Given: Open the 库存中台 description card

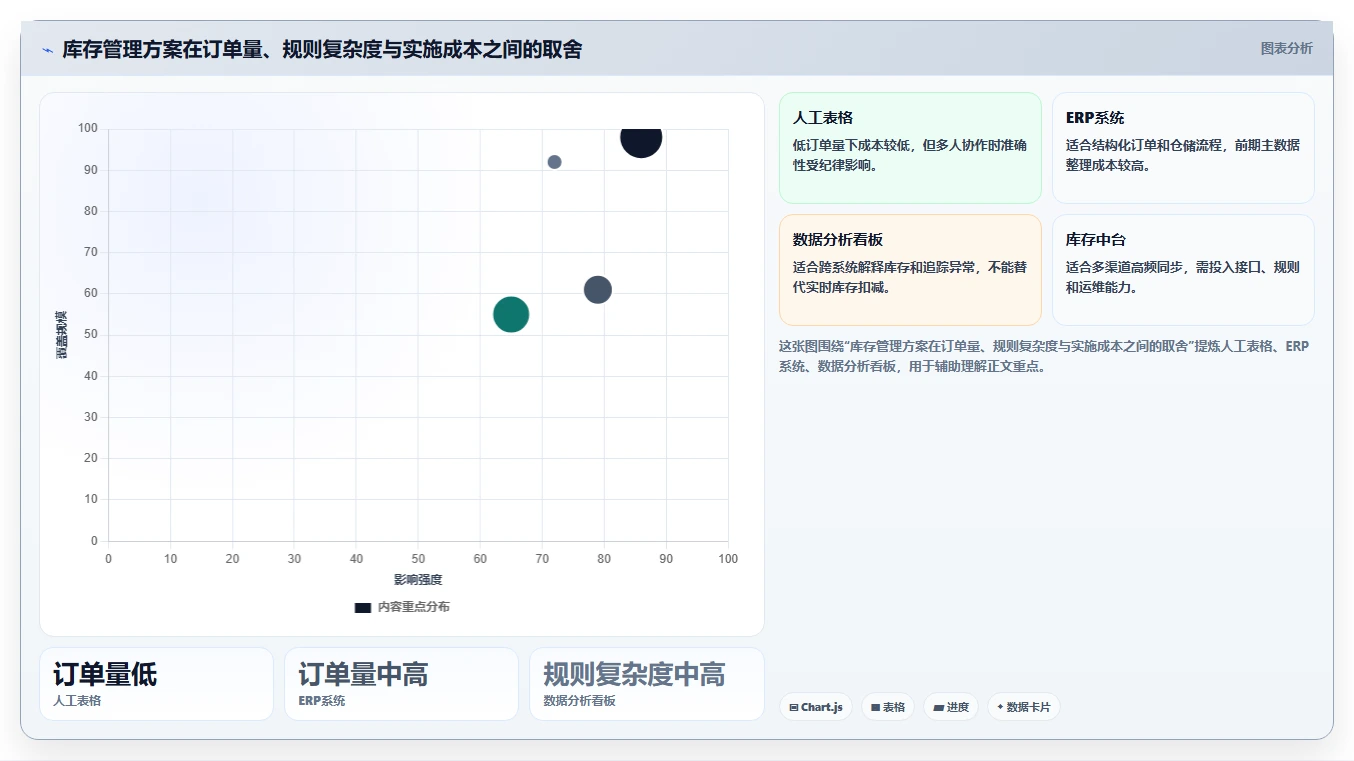Looking at the screenshot, I should click(x=1183, y=270).
